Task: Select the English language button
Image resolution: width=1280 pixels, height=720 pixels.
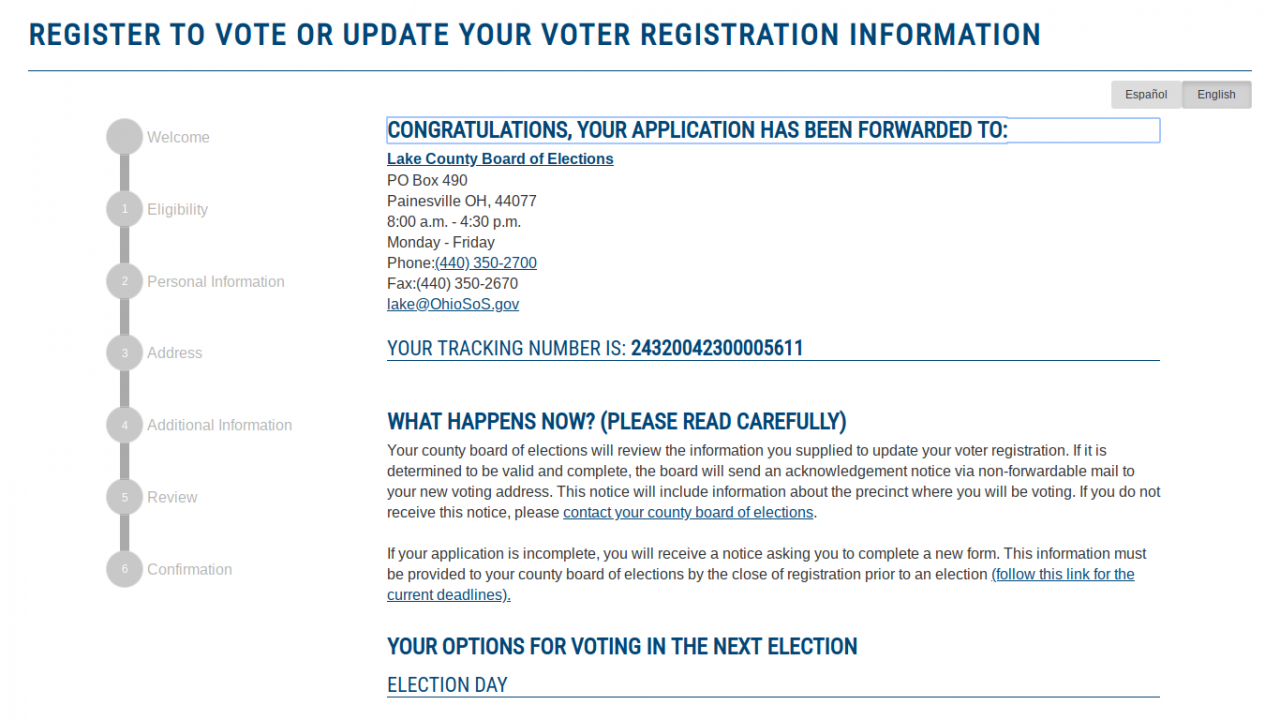Action: (1216, 95)
